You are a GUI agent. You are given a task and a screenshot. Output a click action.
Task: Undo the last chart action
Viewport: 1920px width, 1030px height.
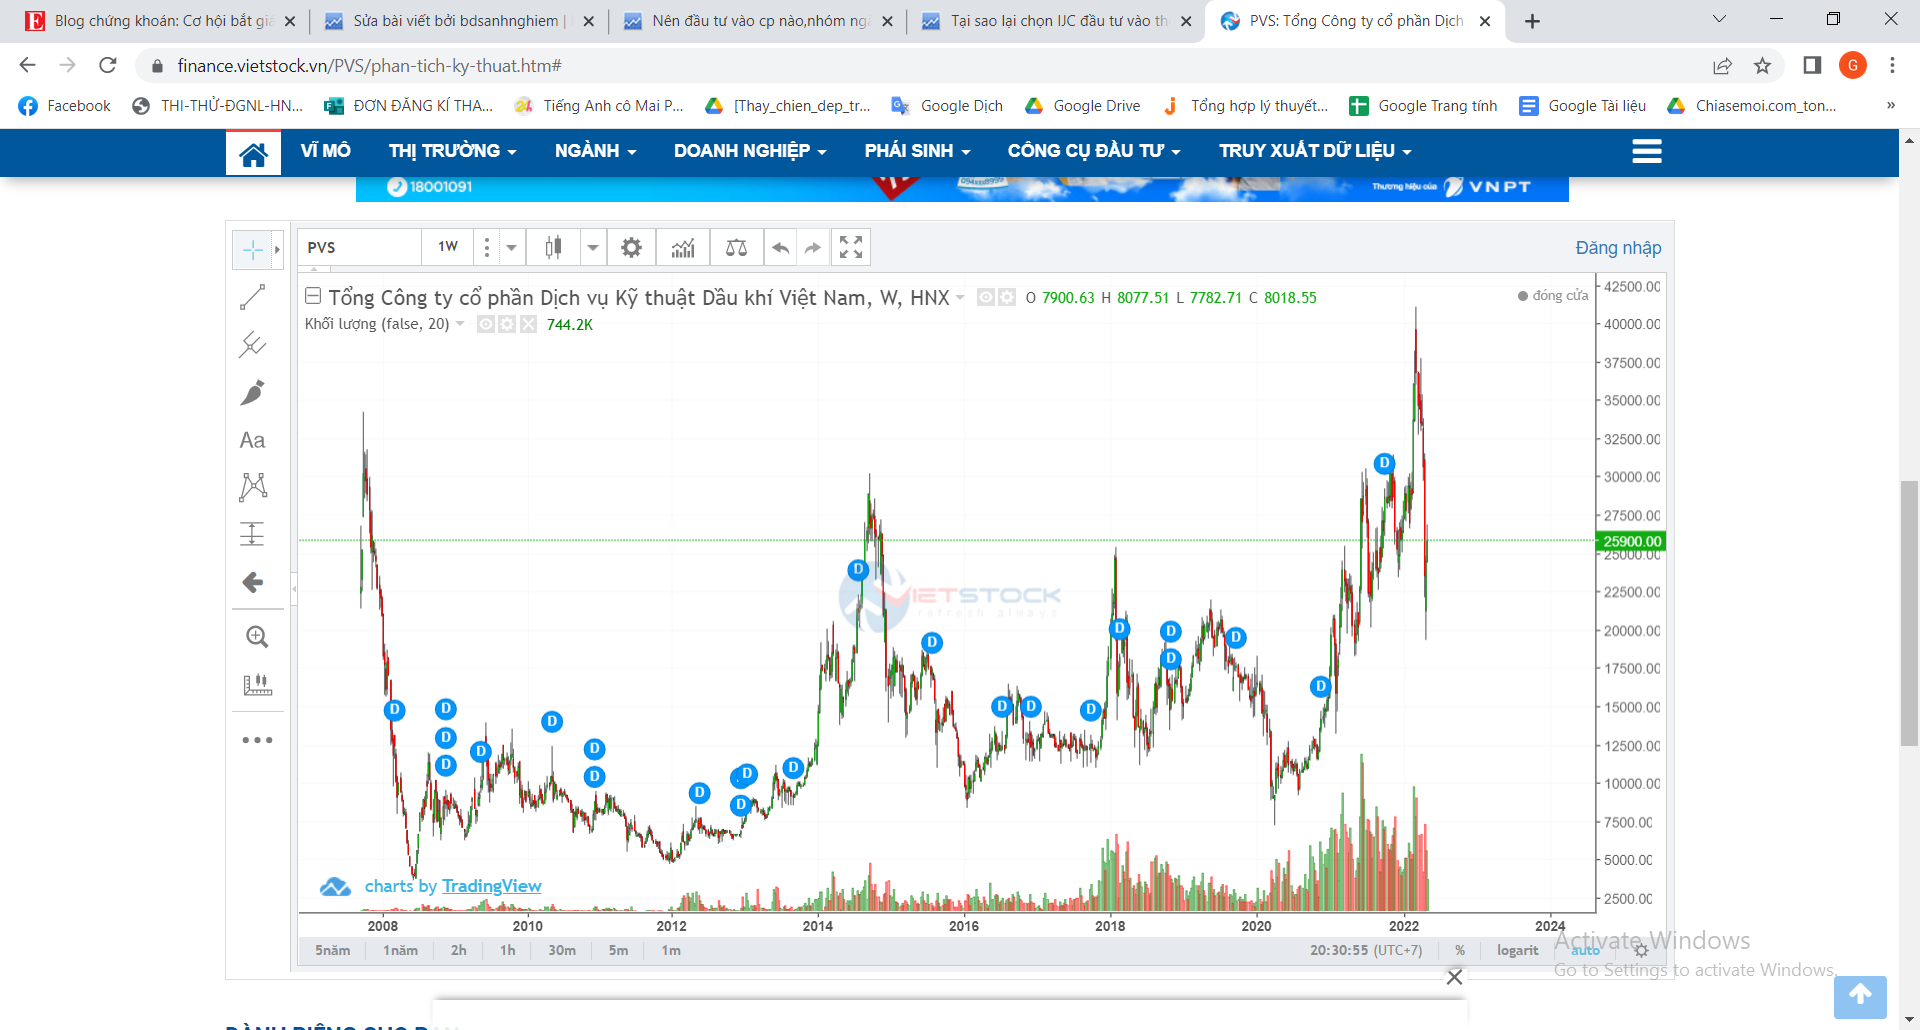tap(781, 247)
